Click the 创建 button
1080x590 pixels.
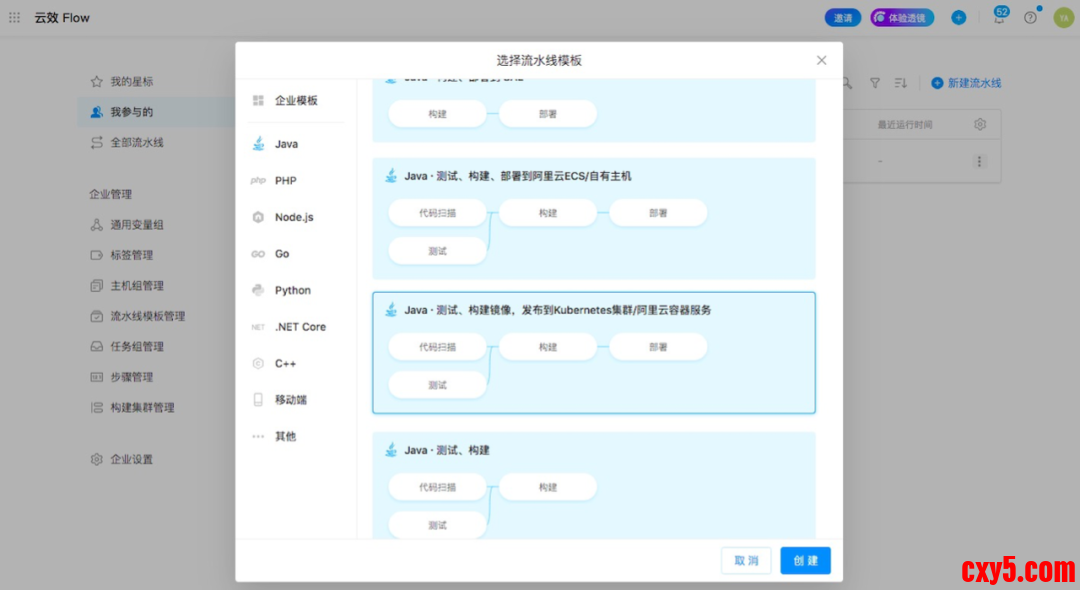coord(805,560)
